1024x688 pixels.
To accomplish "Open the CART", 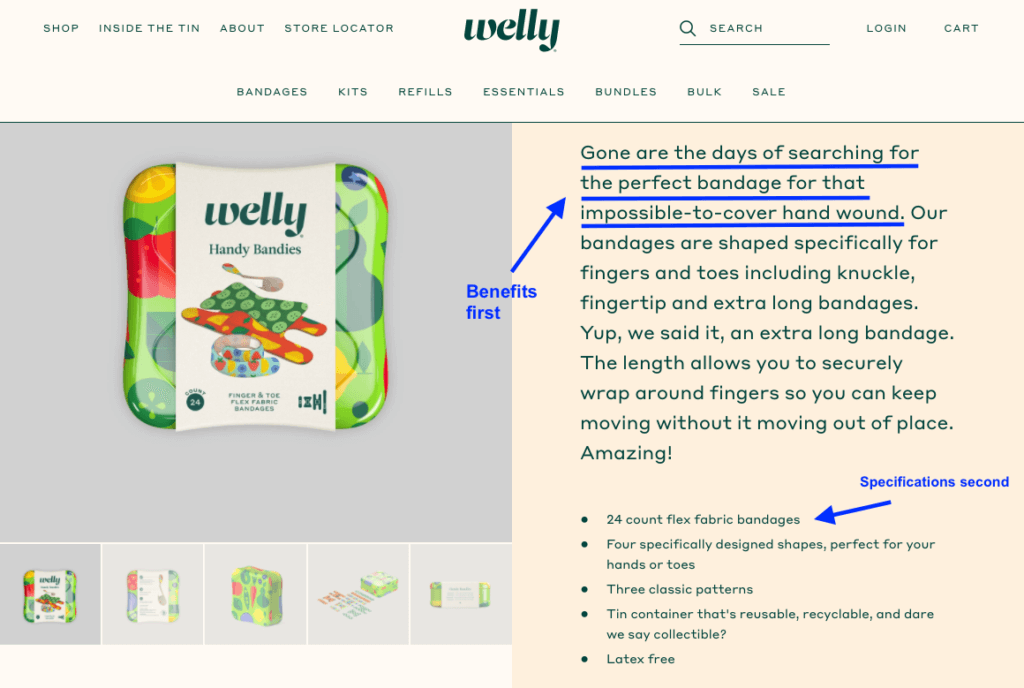I will coord(960,28).
